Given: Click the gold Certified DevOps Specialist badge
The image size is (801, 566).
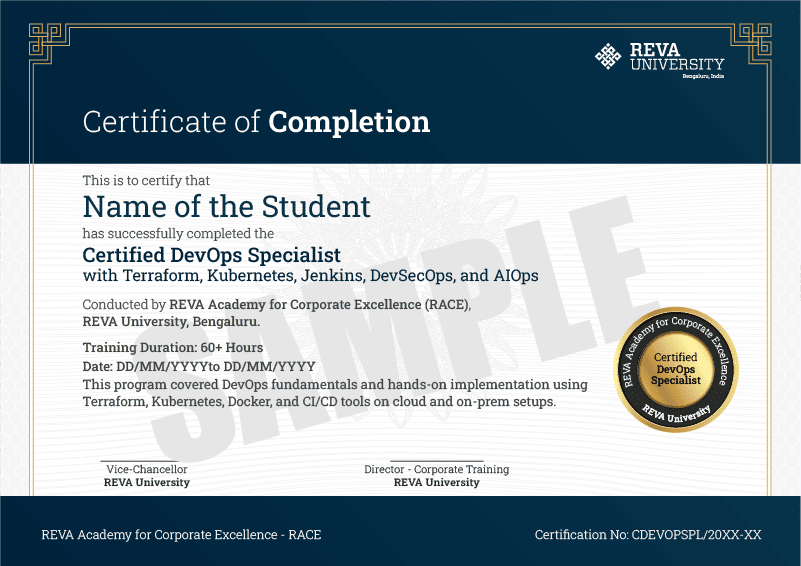Looking at the screenshot, I should point(676,369).
